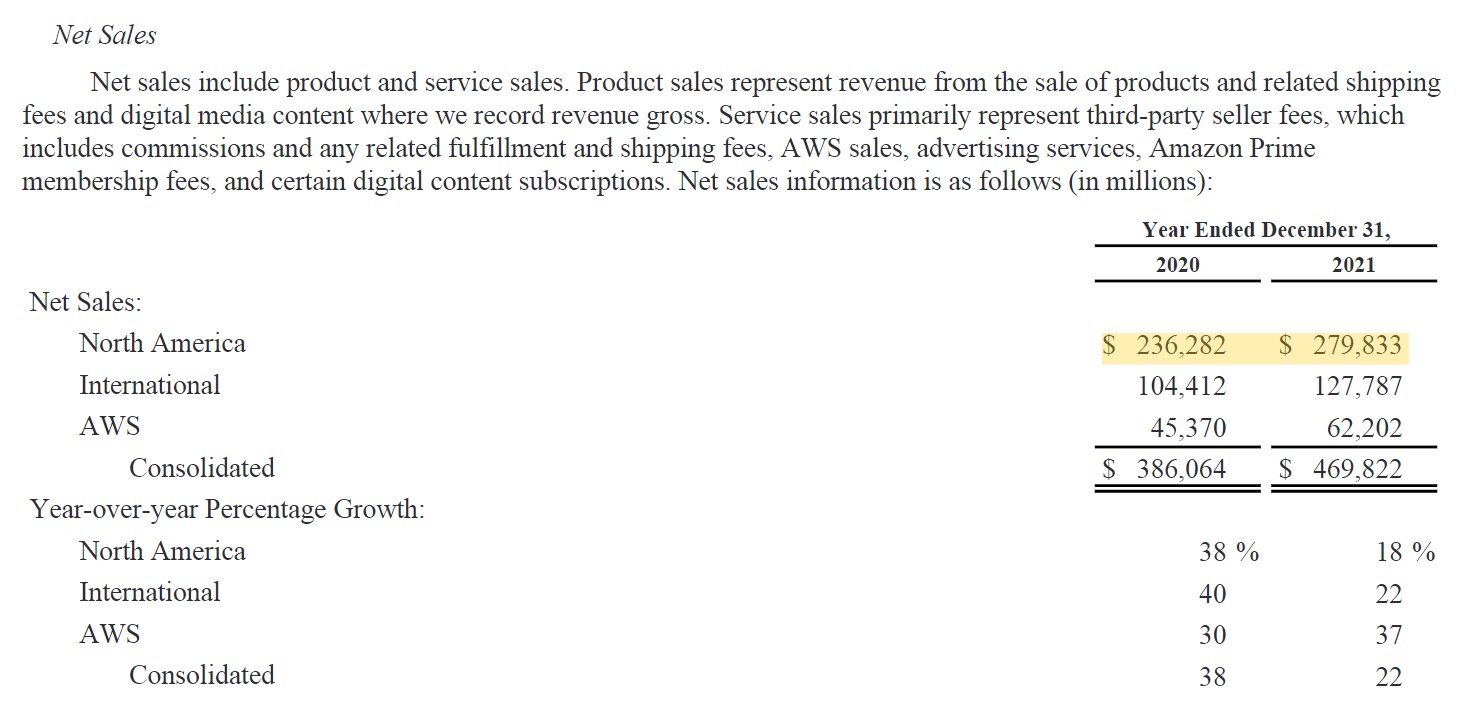Image resolution: width=1475 pixels, height=703 pixels.
Task: Click the Consolidated label under percentage growth
Action: [202, 676]
